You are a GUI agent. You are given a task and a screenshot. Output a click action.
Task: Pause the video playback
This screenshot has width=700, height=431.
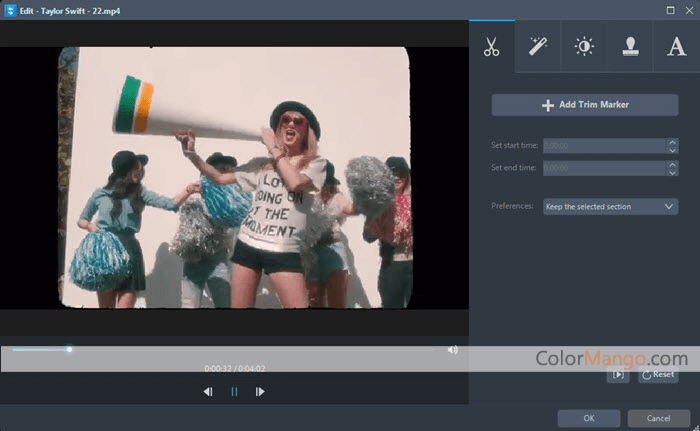[x=234, y=392]
